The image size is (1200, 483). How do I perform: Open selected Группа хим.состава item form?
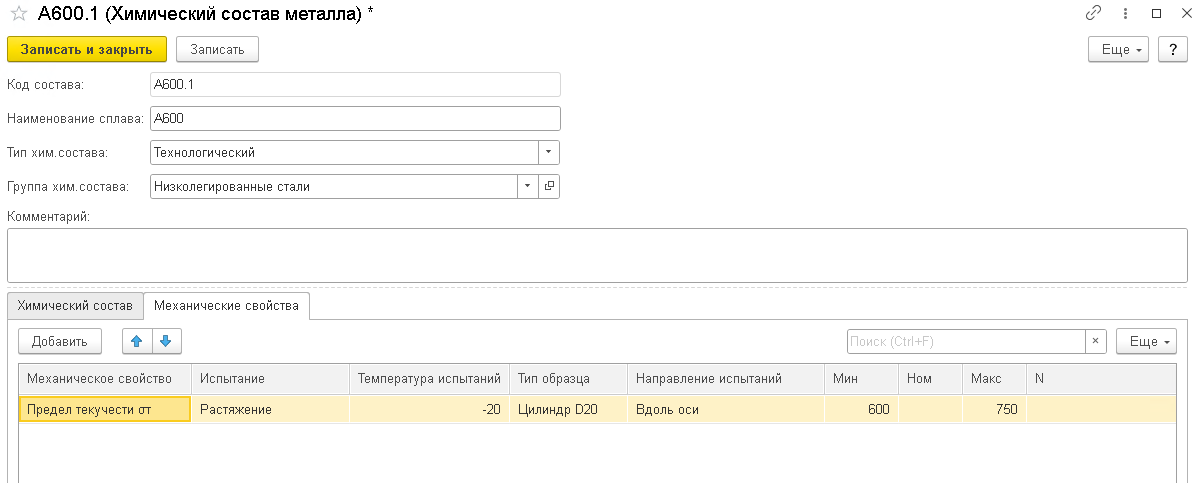coord(549,186)
